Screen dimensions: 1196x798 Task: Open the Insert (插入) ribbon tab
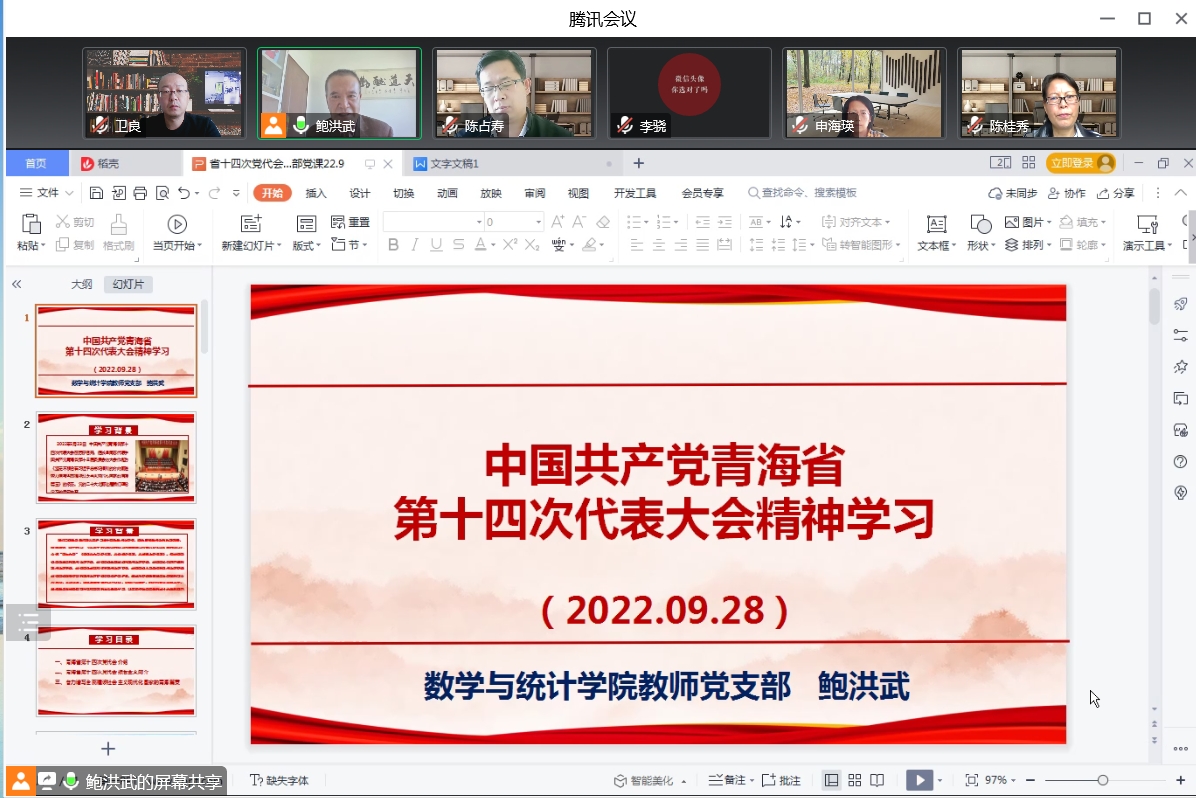point(316,193)
